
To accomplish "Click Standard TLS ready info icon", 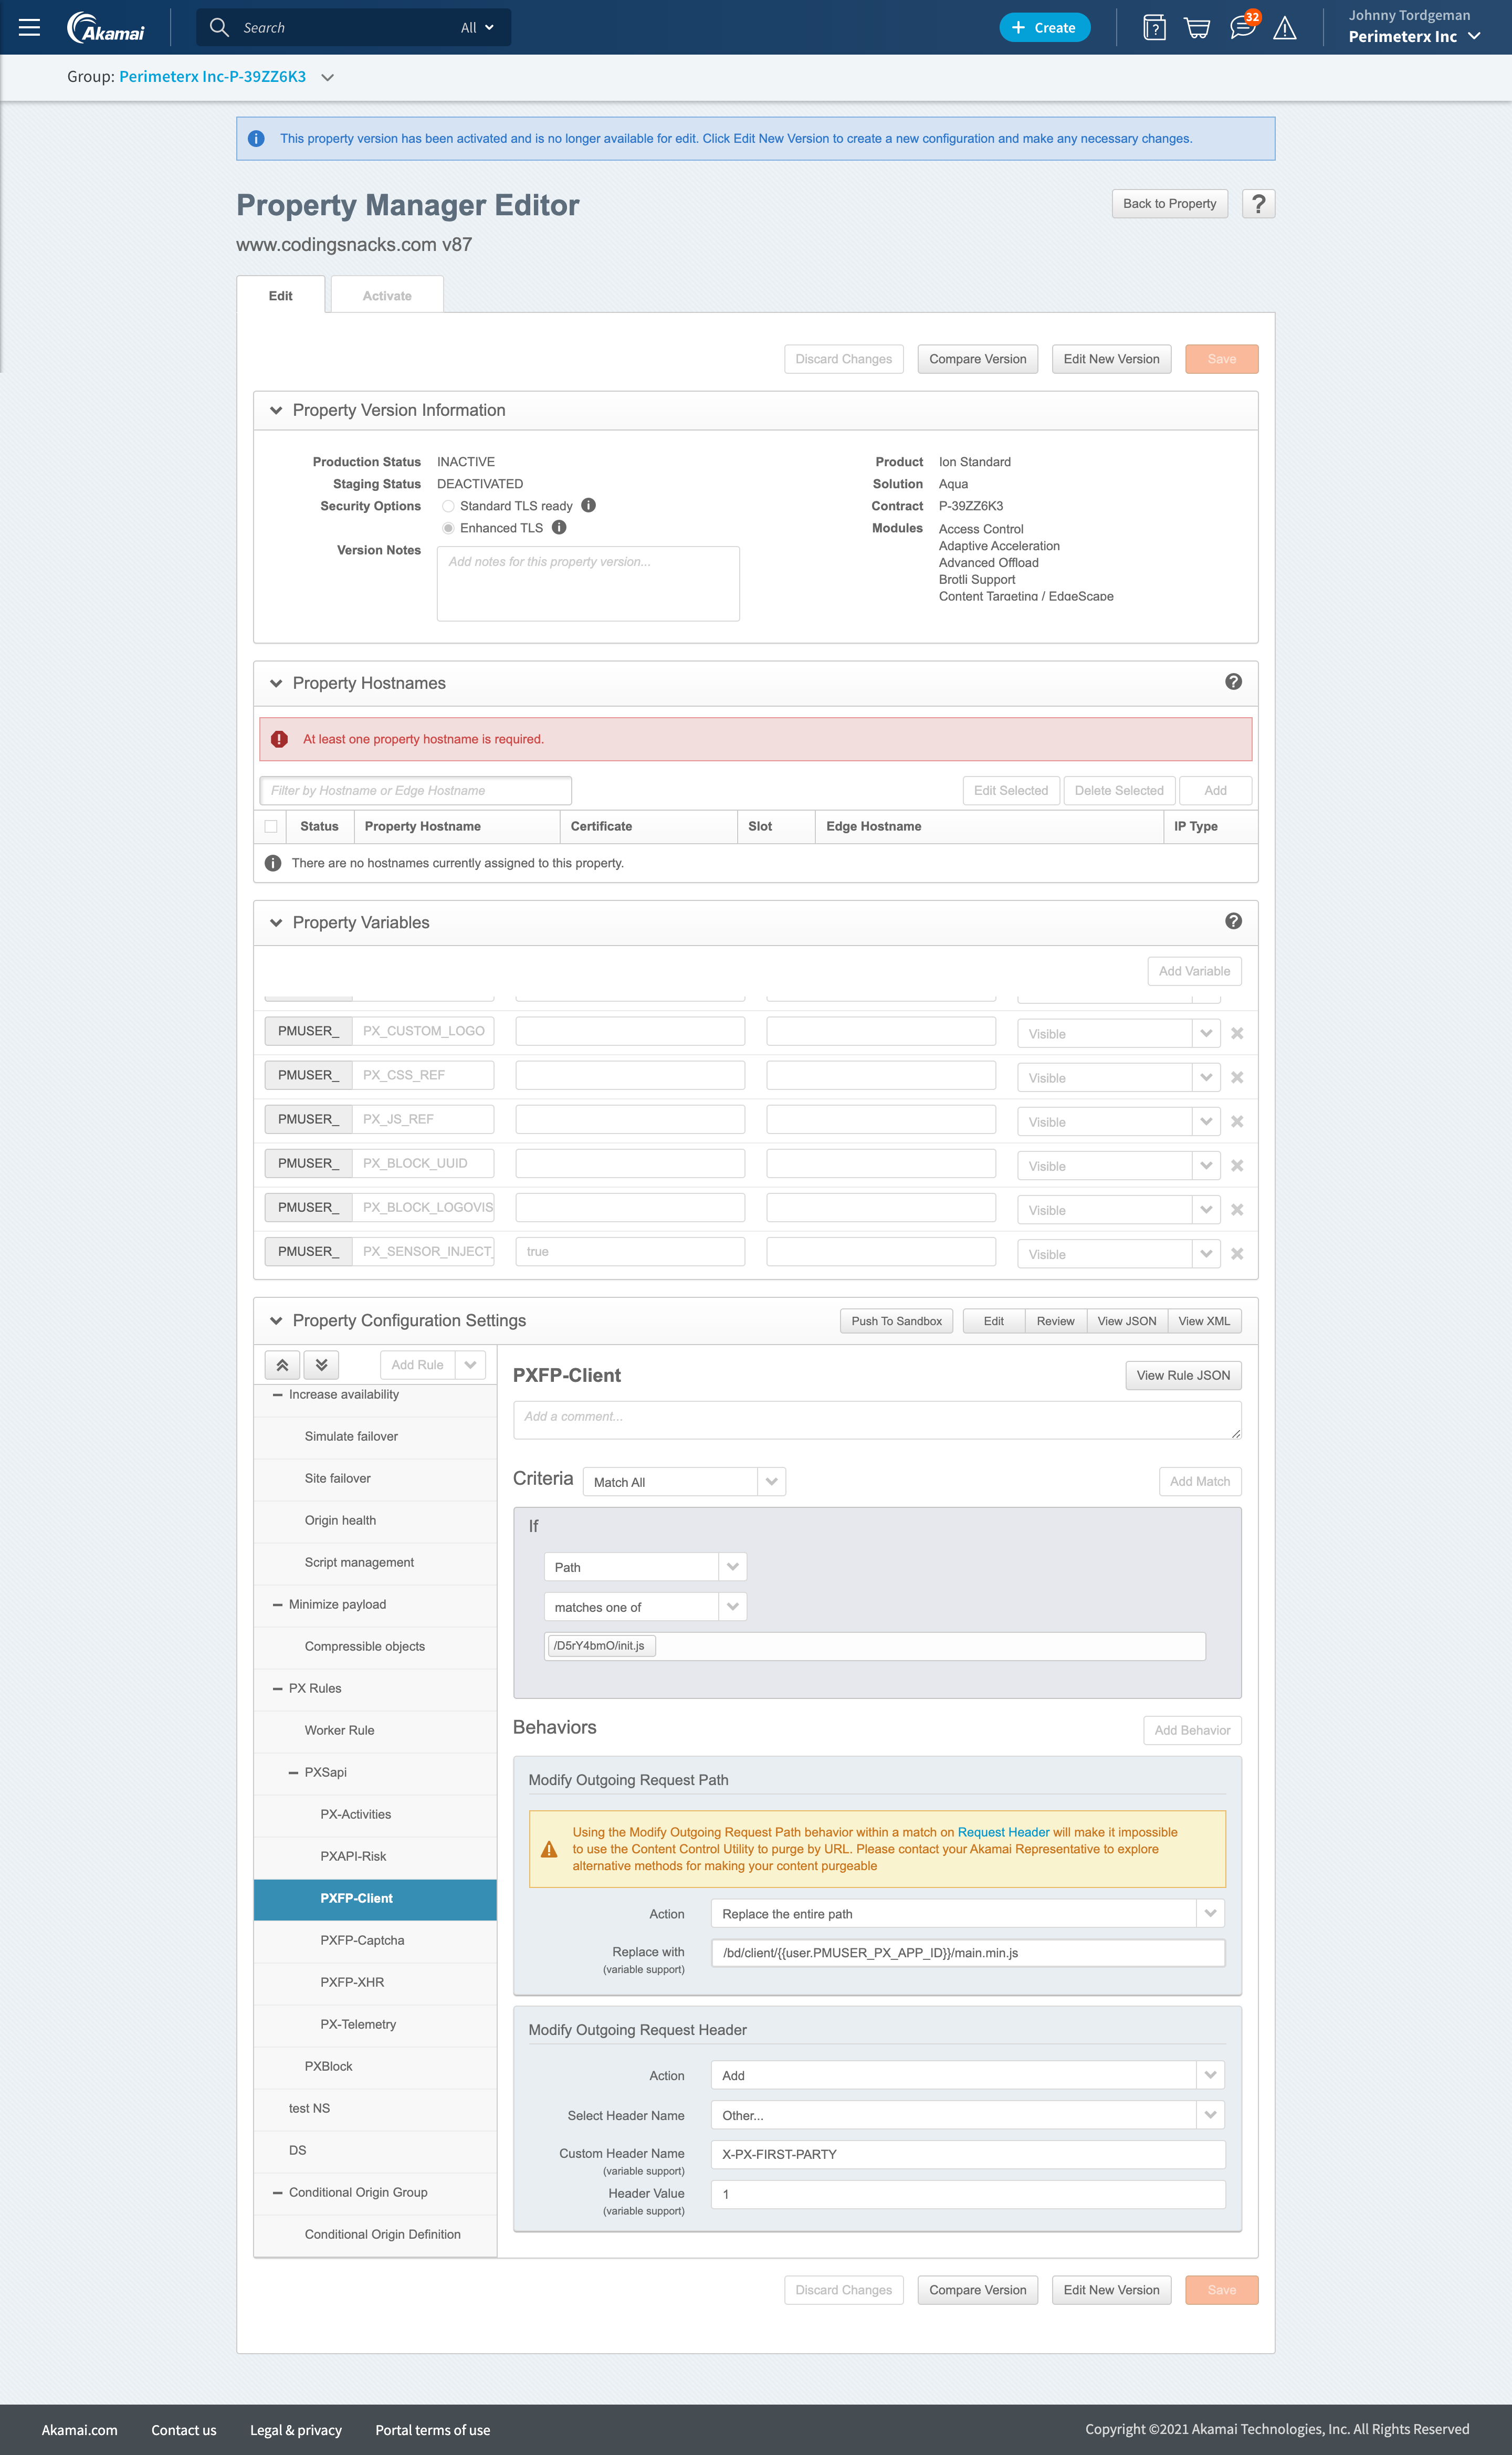I will click(589, 506).
